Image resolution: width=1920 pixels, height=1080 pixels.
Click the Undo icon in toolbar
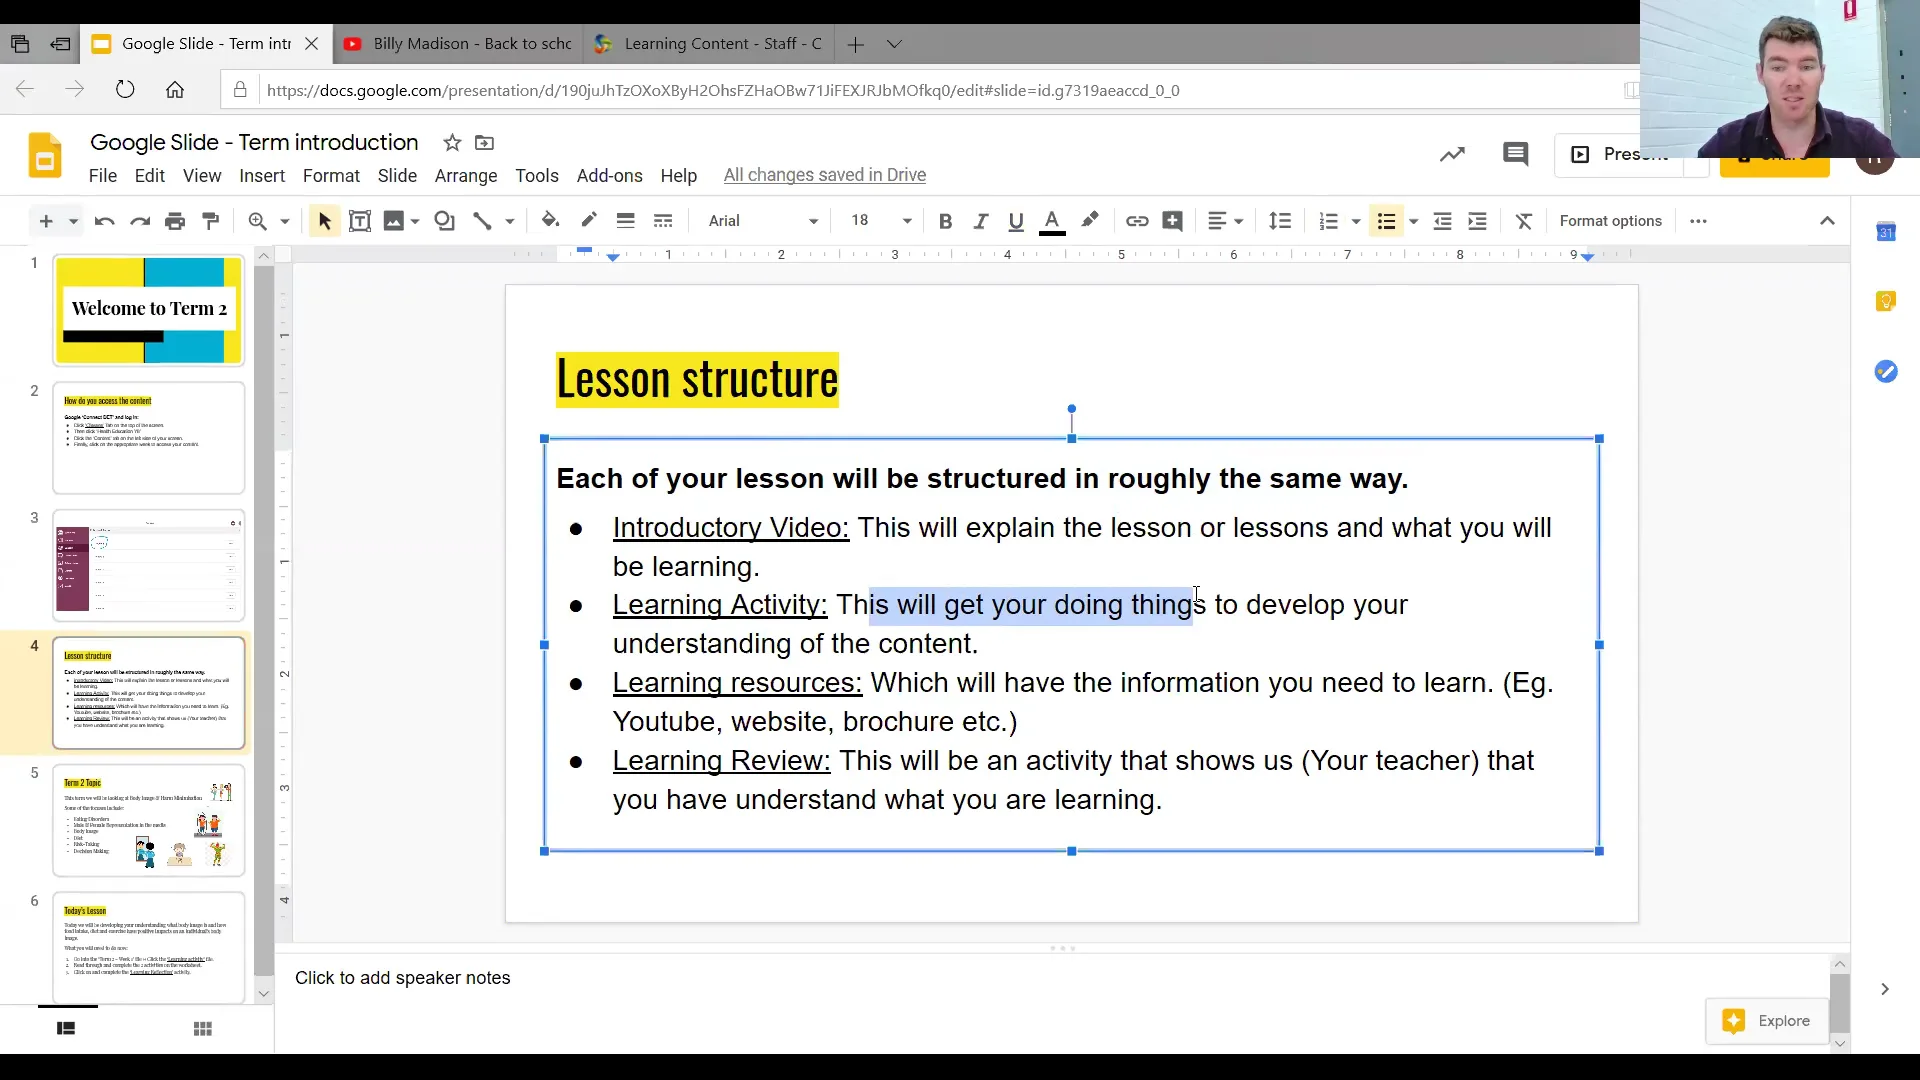point(104,221)
